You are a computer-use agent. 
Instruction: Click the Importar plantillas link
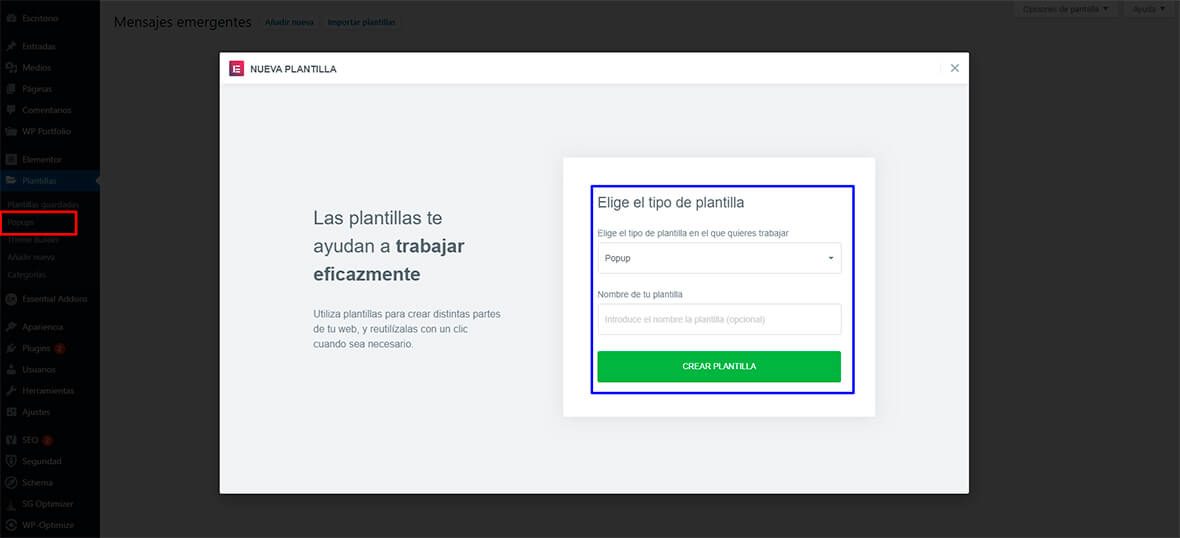coord(361,23)
